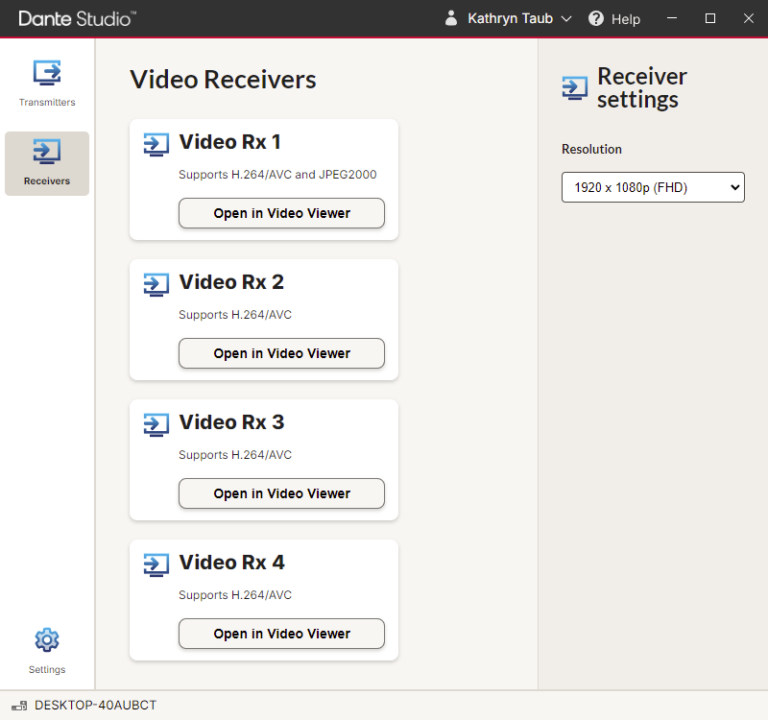Open the Resolution dropdown

652,187
